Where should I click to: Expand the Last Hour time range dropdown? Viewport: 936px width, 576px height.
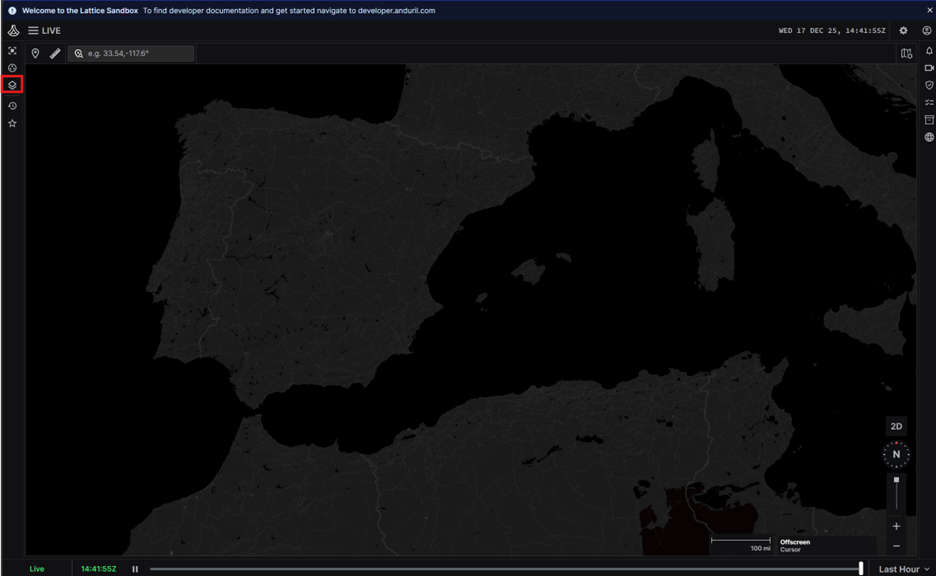click(x=903, y=569)
